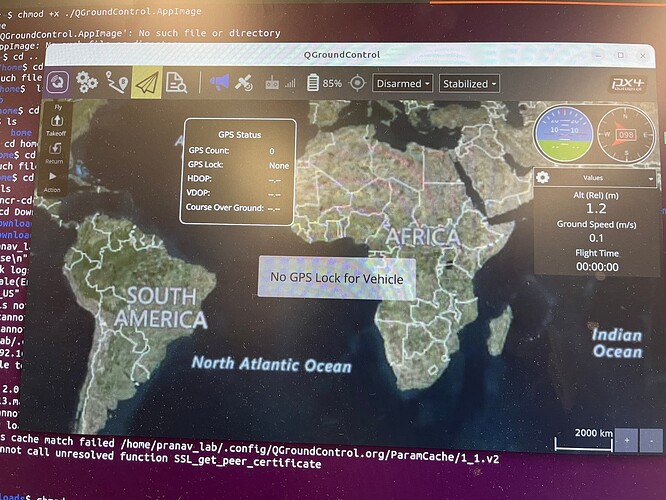Image resolution: width=666 pixels, height=500 pixels.
Task: Click the Ground Speed value 0.1
Action: pyautogui.click(x=596, y=238)
